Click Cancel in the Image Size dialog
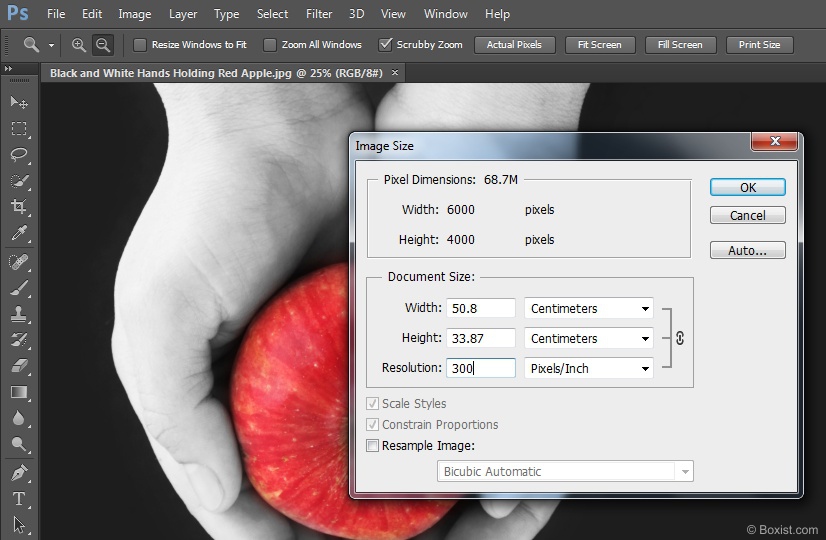This screenshot has width=826, height=540. click(748, 215)
